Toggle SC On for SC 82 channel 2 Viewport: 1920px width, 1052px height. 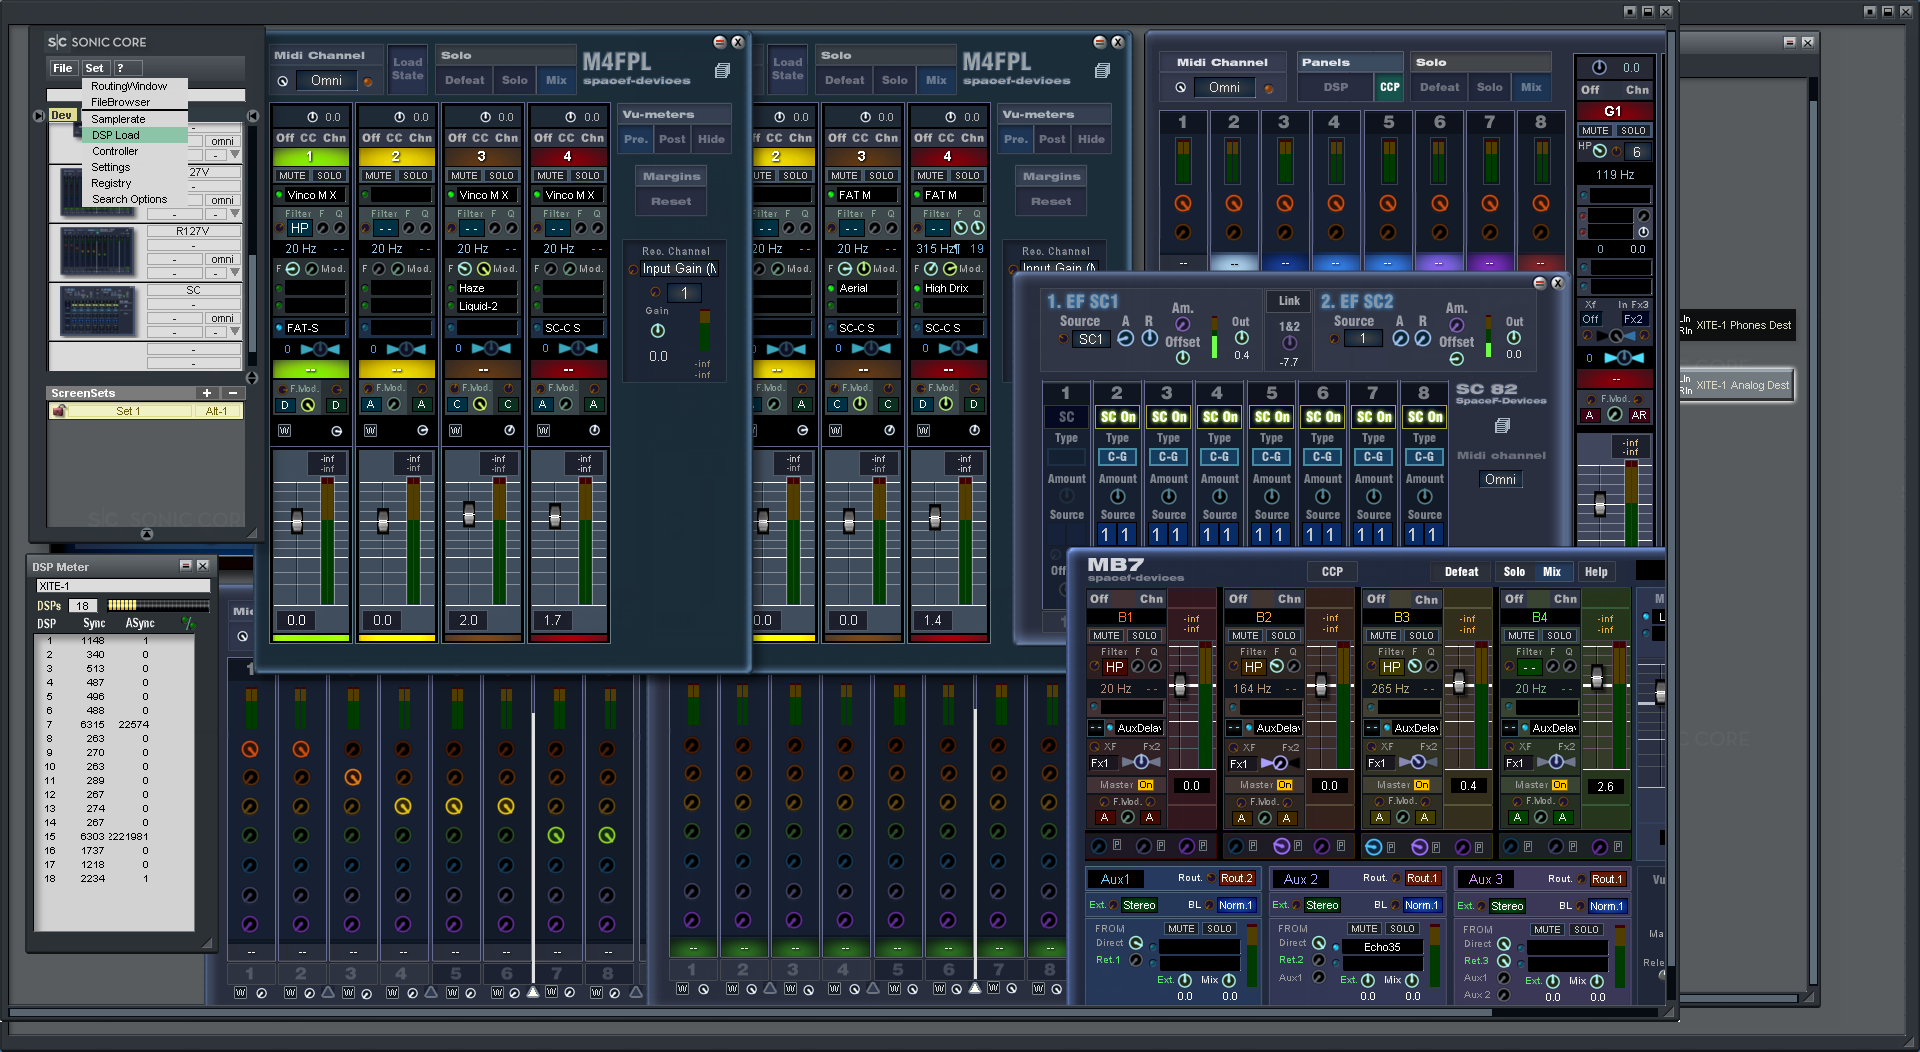(x=1117, y=417)
